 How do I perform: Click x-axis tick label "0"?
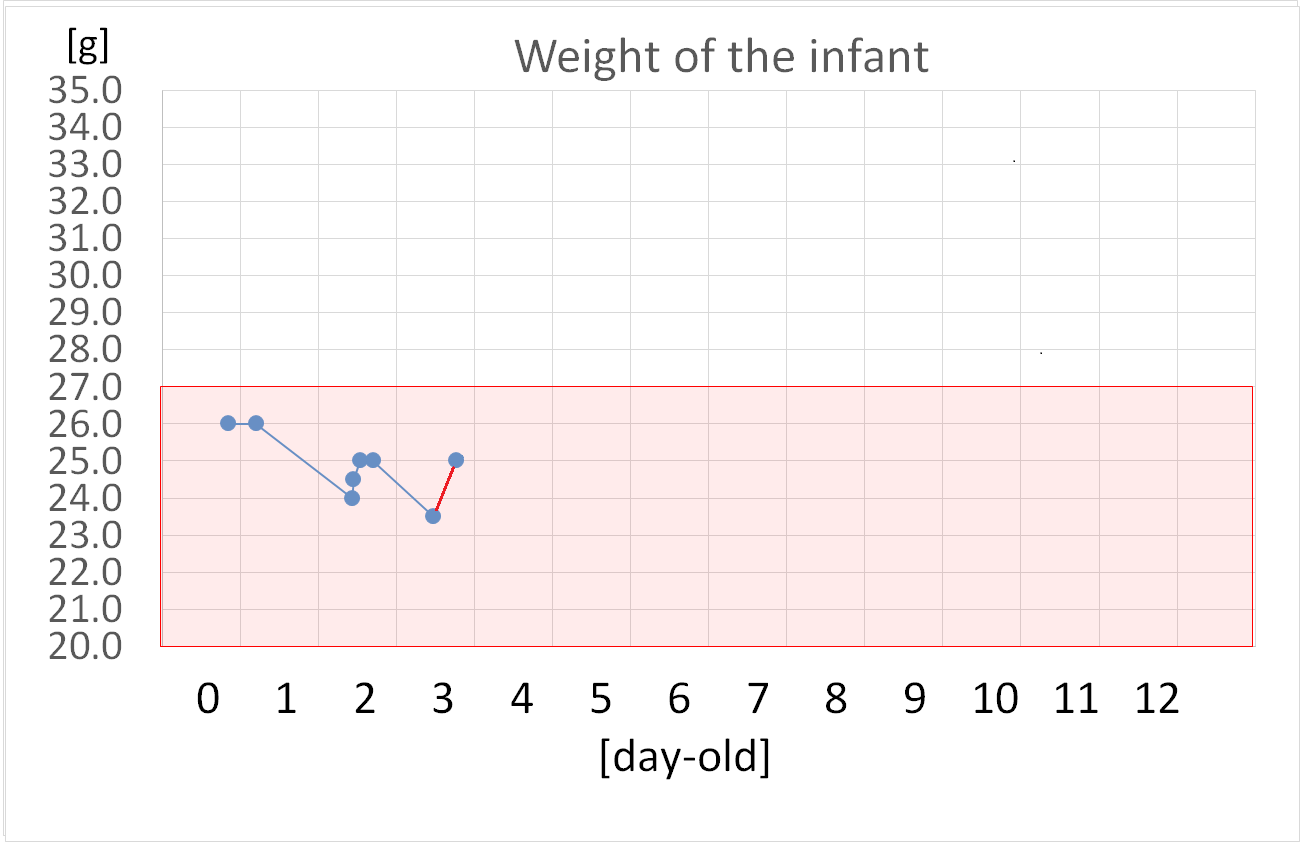208,699
